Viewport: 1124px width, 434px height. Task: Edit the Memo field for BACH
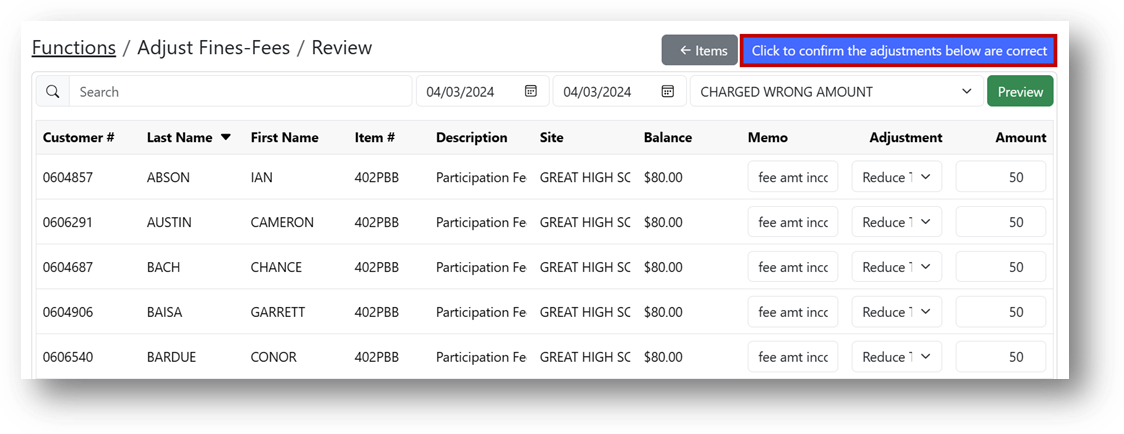(x=793, y=267)
